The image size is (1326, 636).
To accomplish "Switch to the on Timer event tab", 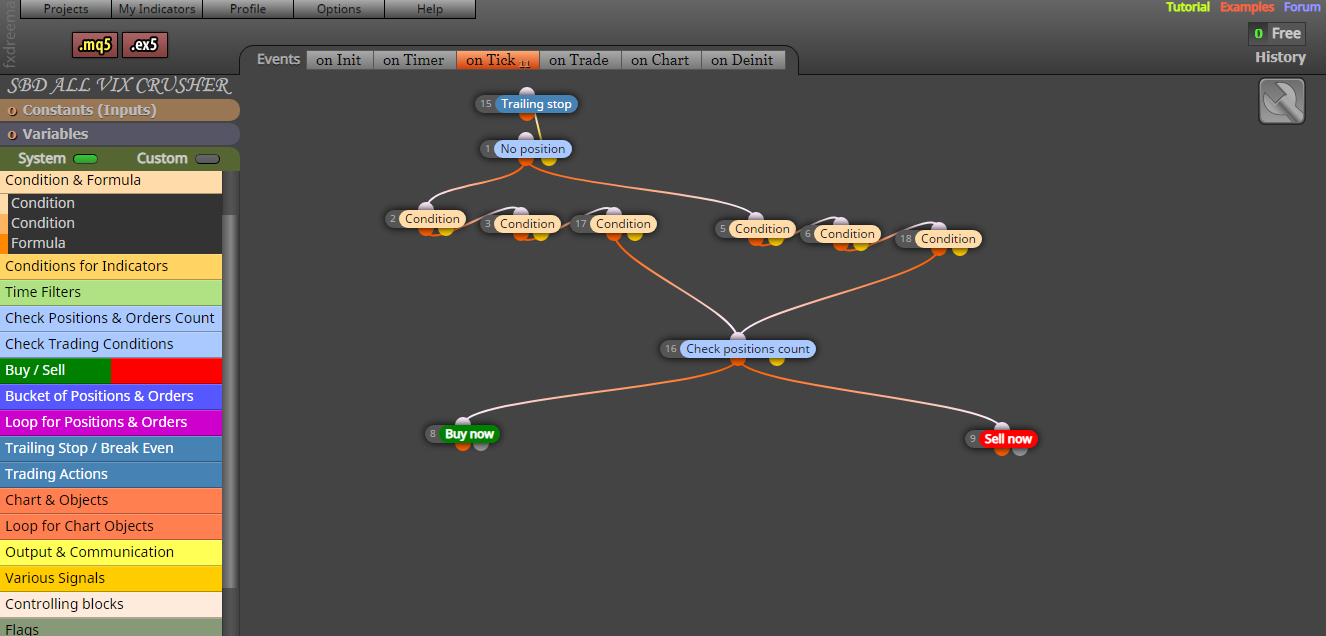I will pos(414,60).
